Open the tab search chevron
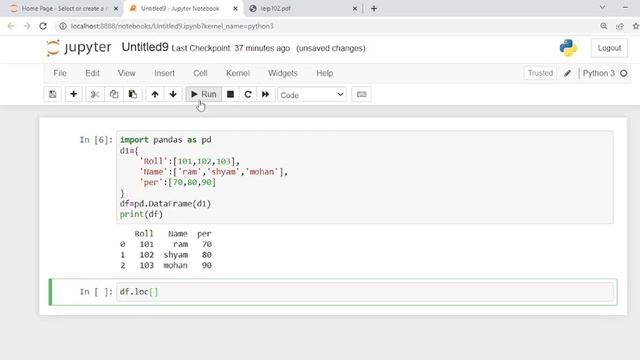The height and width of the screenshot is (360, 640). (x=602, y=8)
